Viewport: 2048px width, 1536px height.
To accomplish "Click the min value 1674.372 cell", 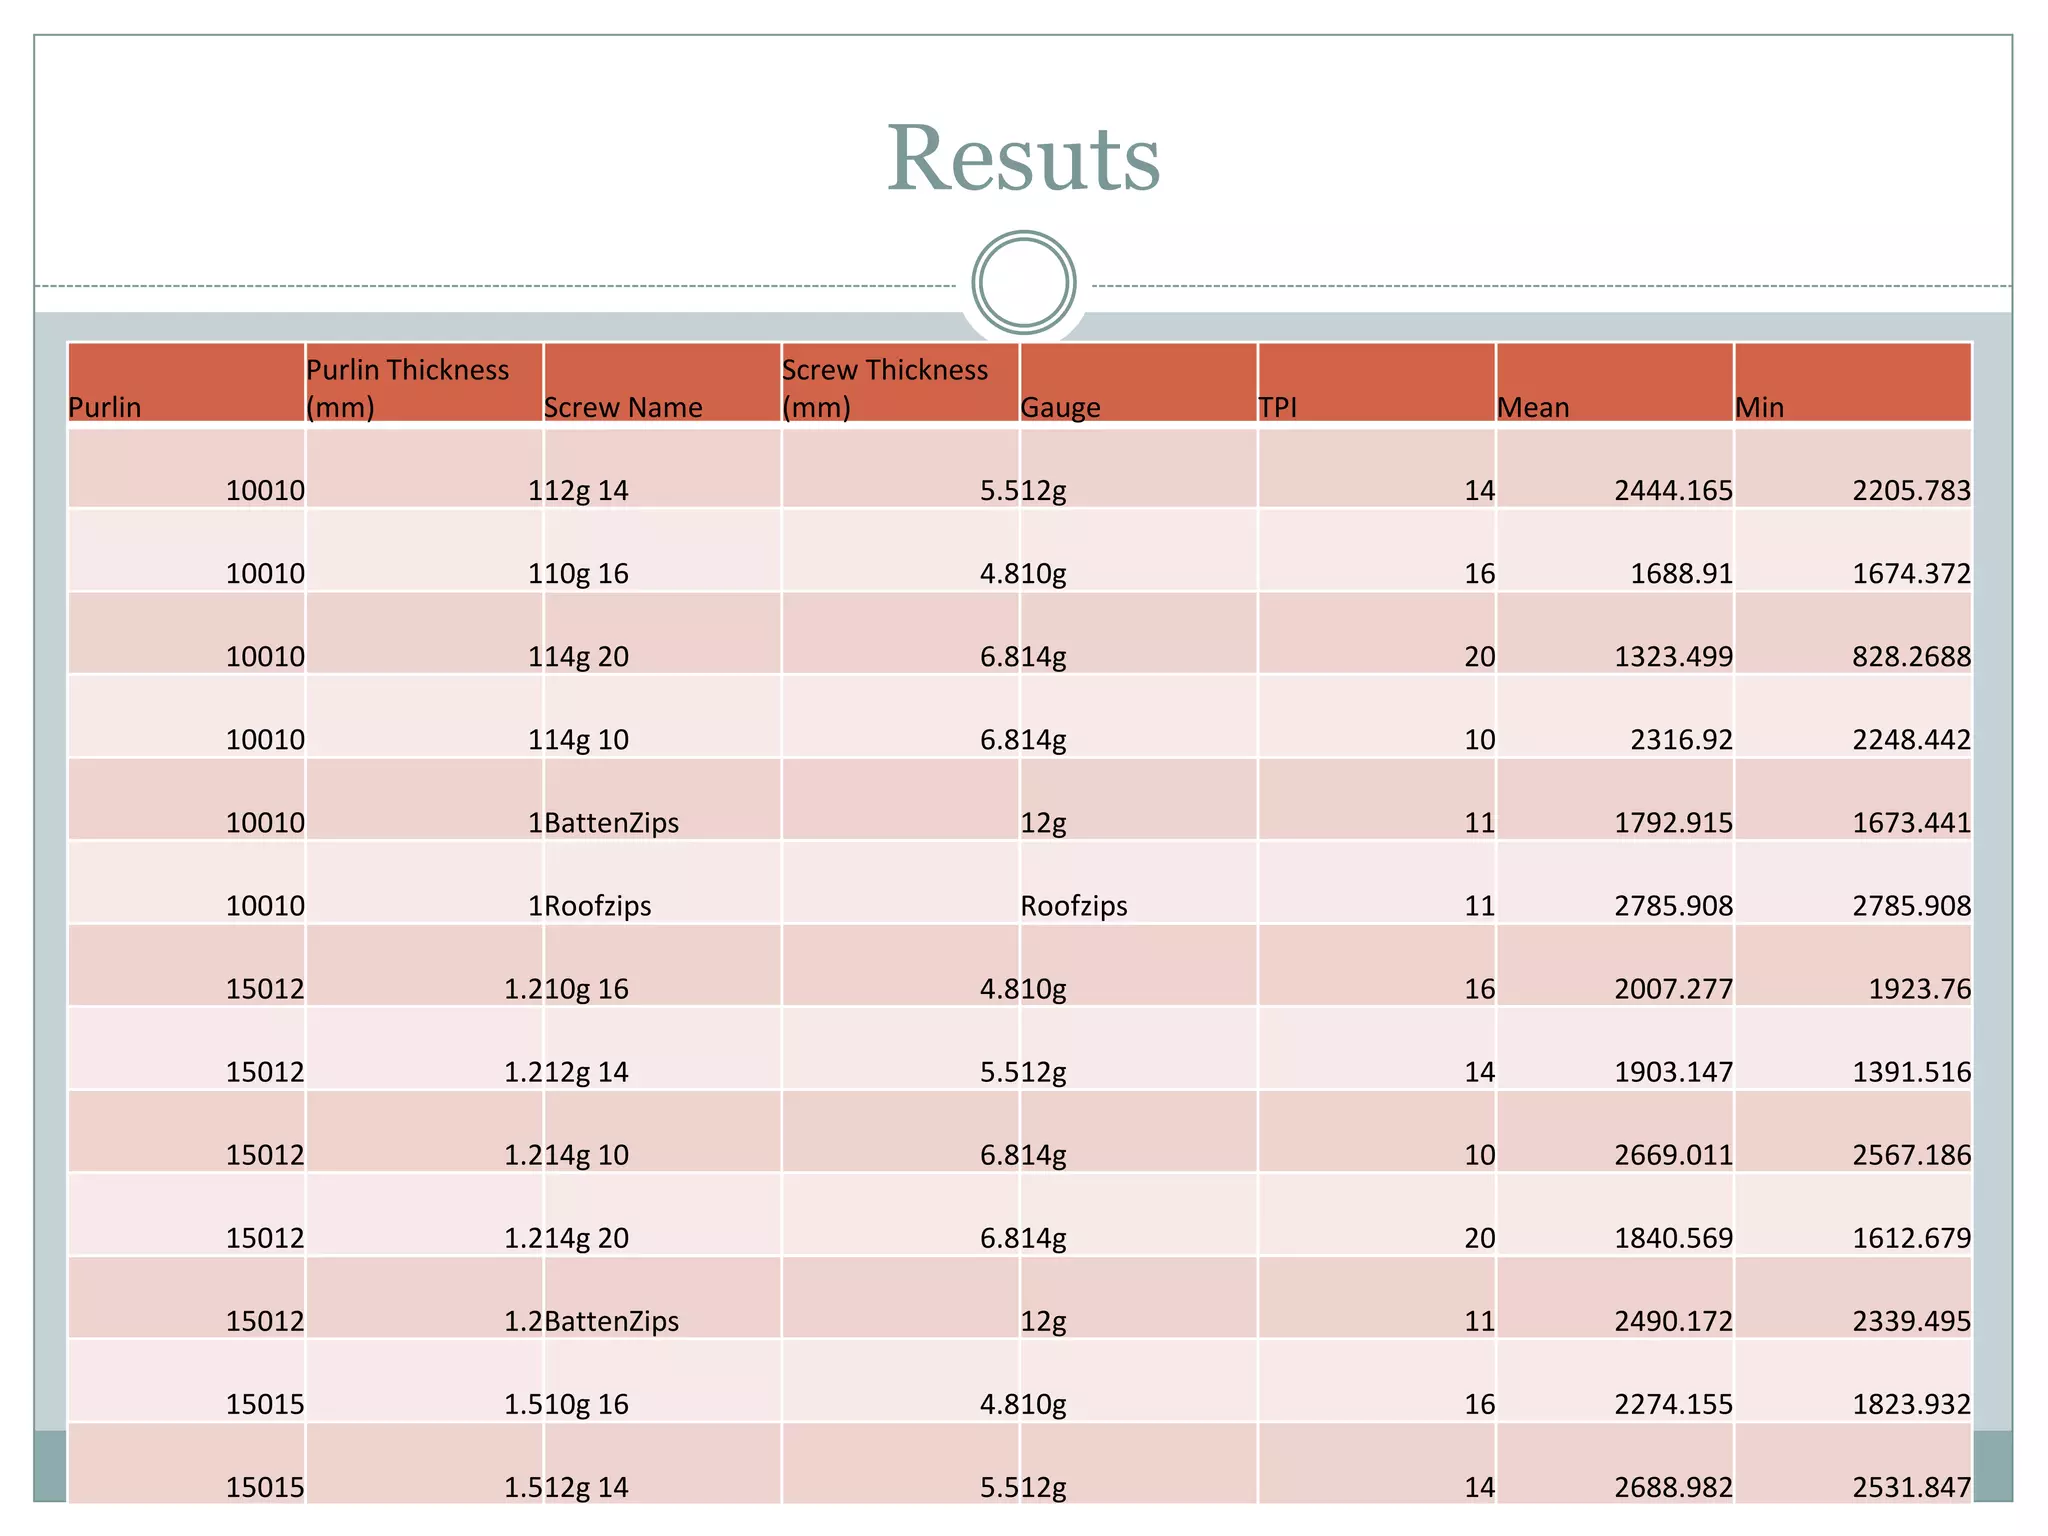I will click(1853, 550).
